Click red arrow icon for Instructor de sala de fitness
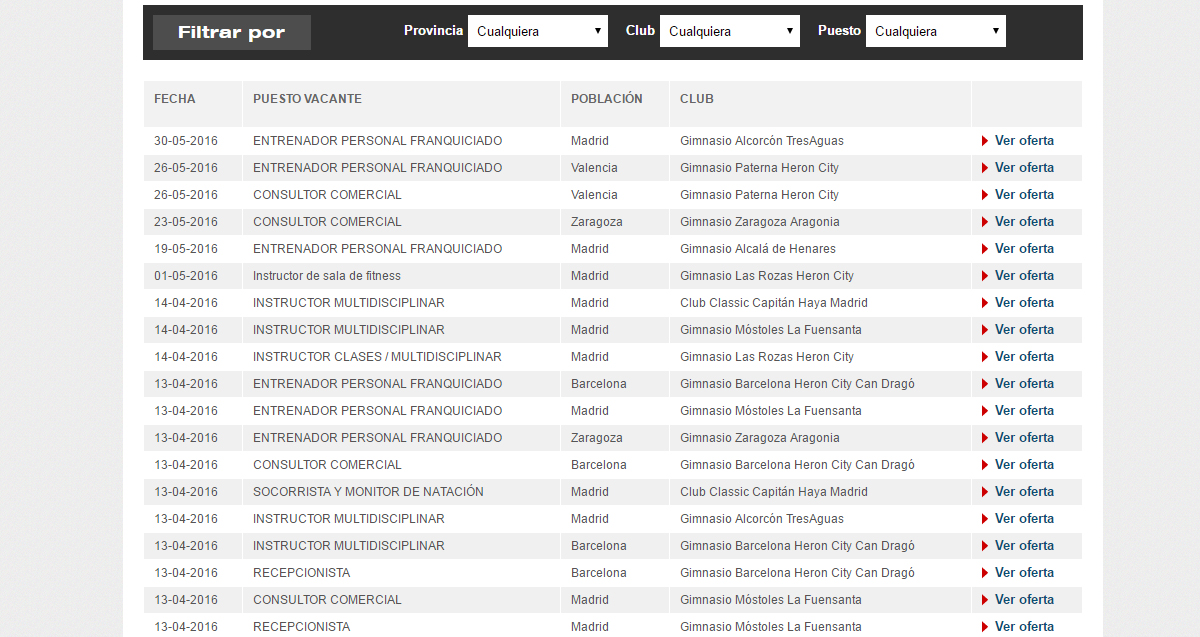This screenshot has height=637, width=1200. 985,276
